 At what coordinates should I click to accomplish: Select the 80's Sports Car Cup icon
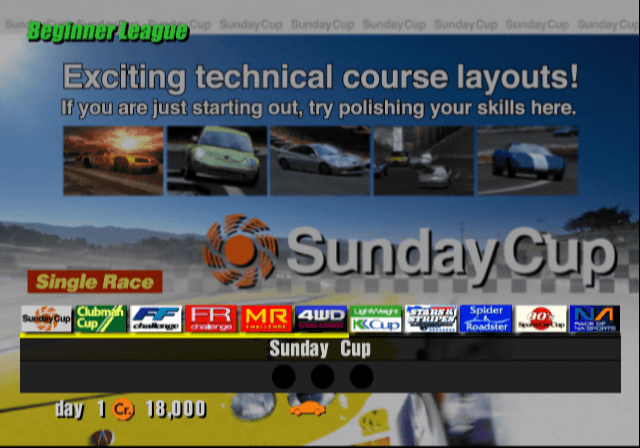coord(541,319)
